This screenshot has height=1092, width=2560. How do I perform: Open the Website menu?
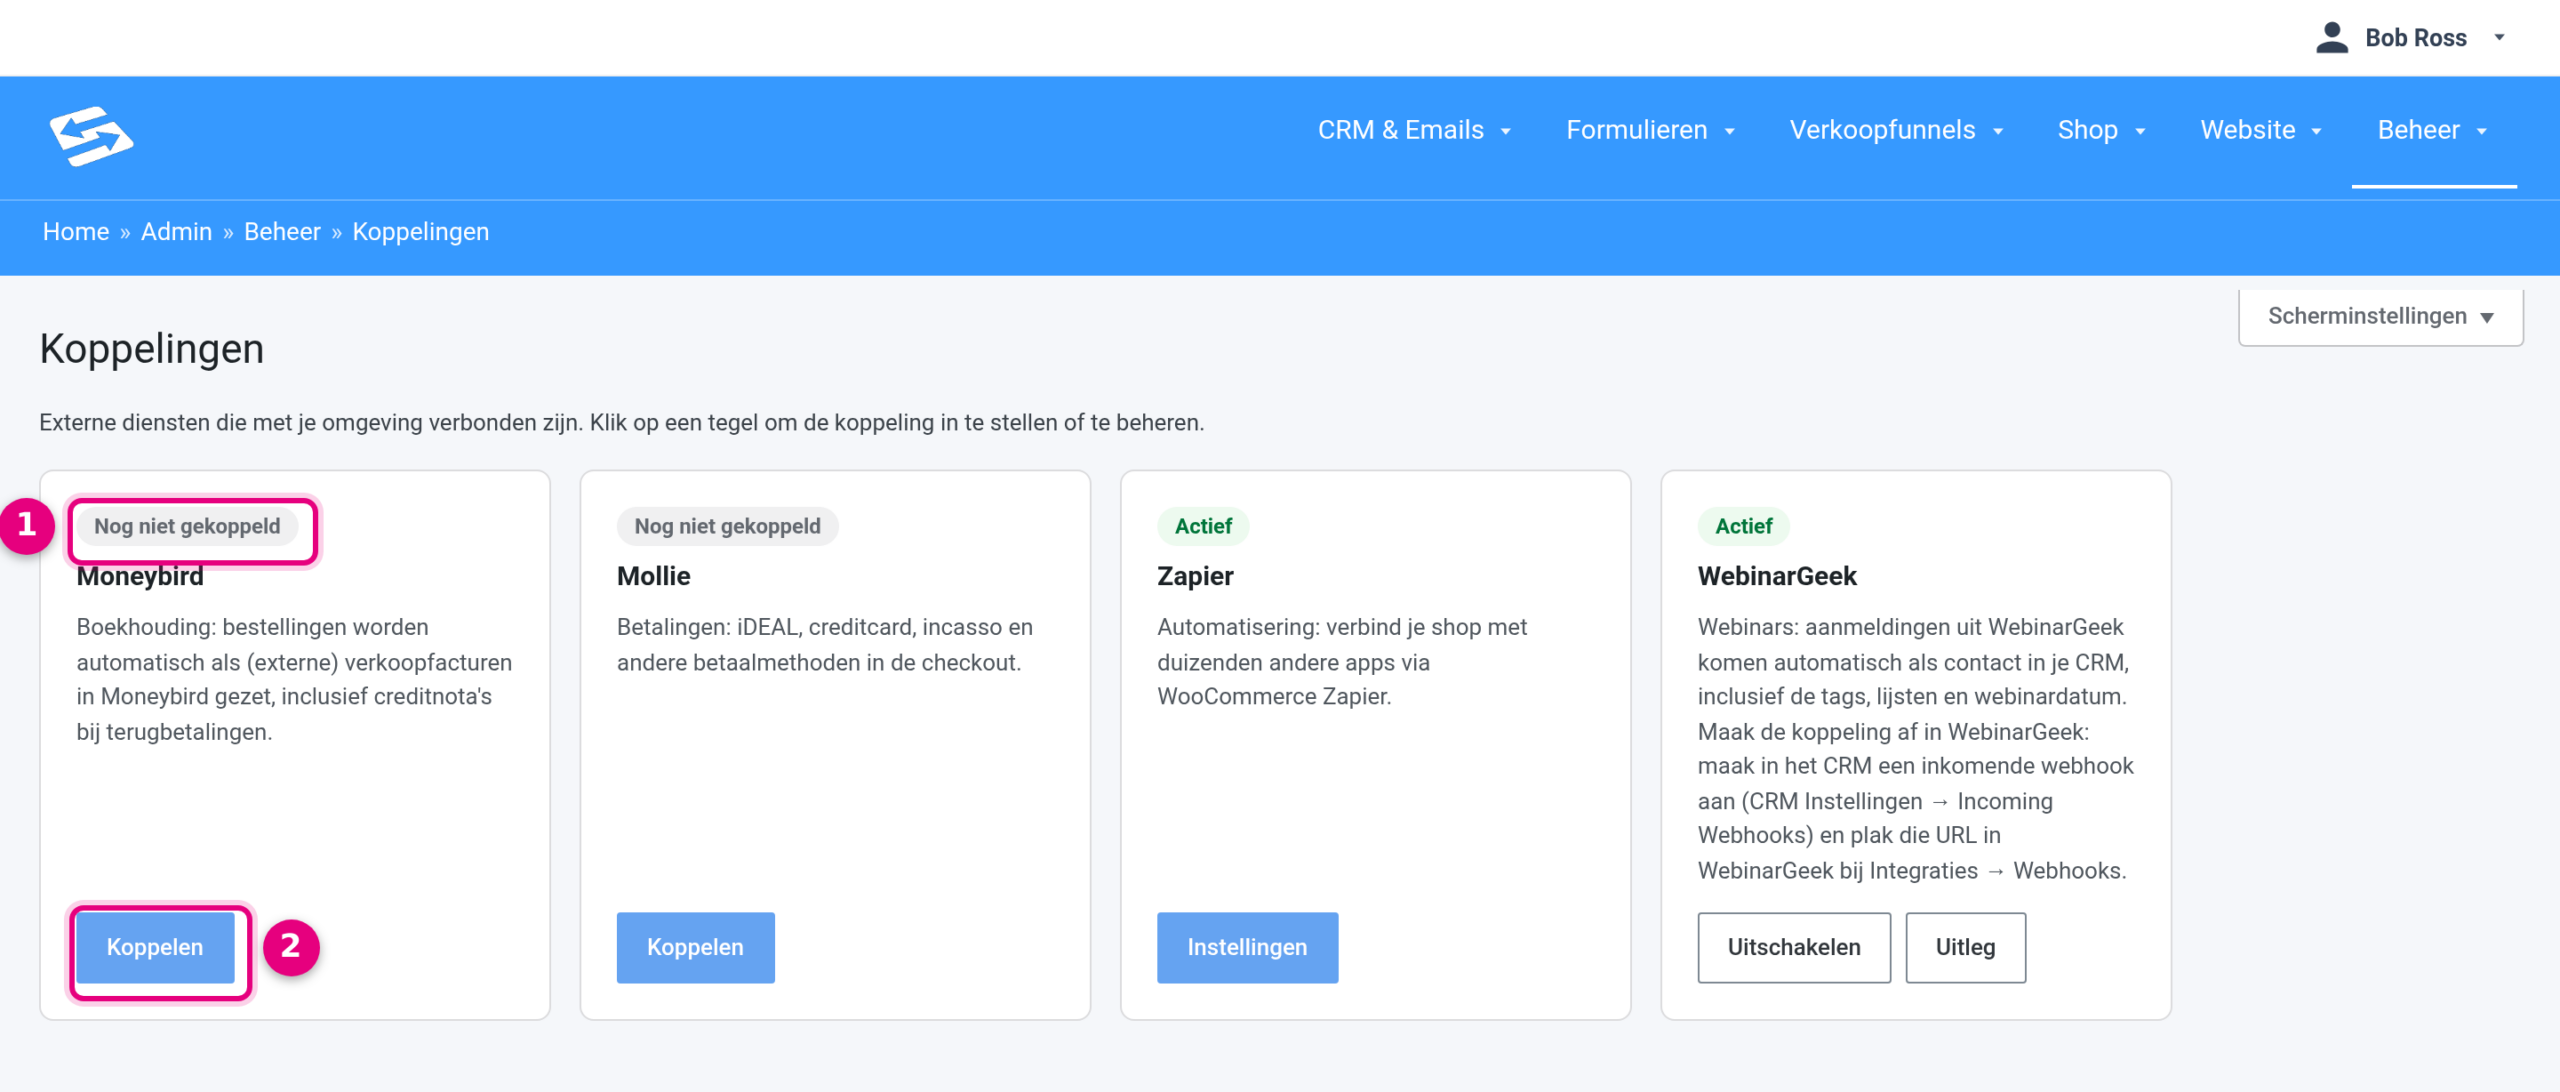pyautogui.click(x=2260, y=130)
